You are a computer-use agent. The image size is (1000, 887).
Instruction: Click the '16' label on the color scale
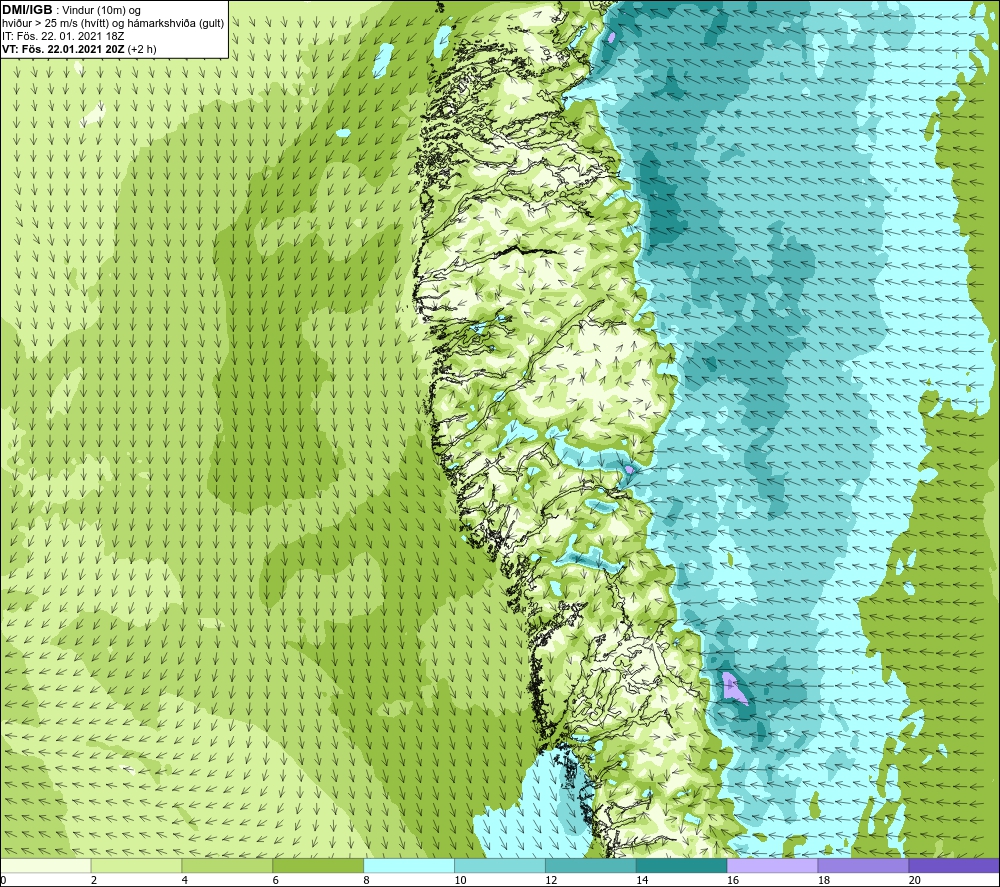click(733, 880)
